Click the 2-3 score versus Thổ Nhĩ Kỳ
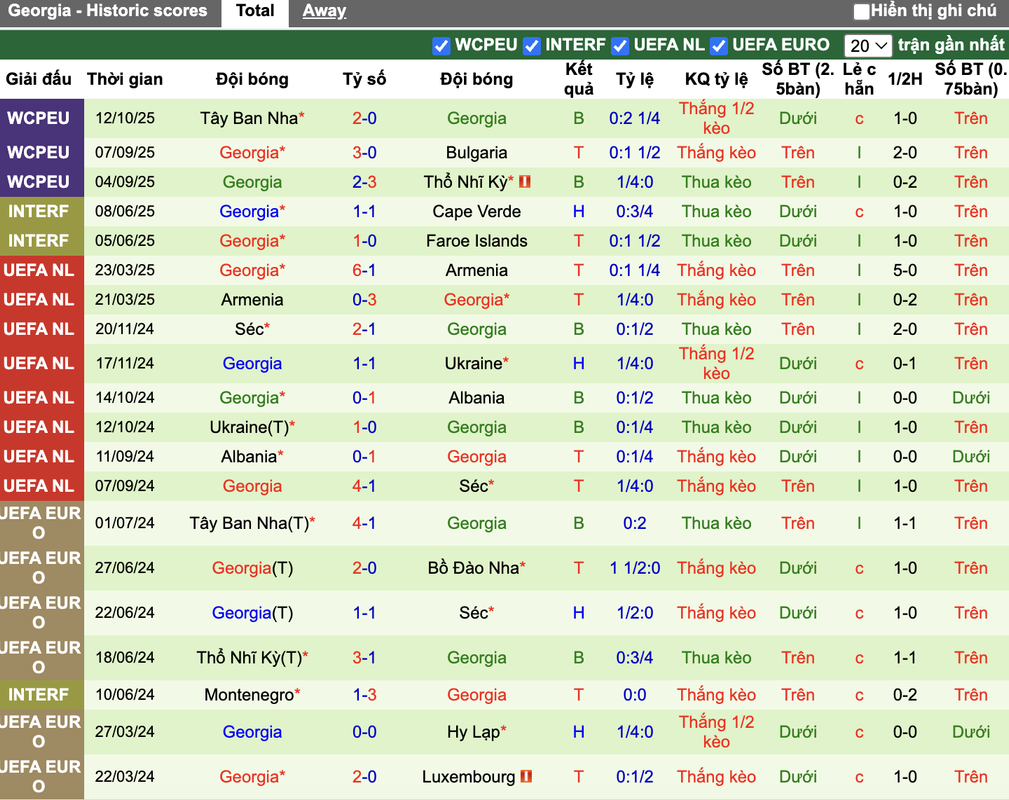The image size is (1009, 800). click(x=364, y=182)
